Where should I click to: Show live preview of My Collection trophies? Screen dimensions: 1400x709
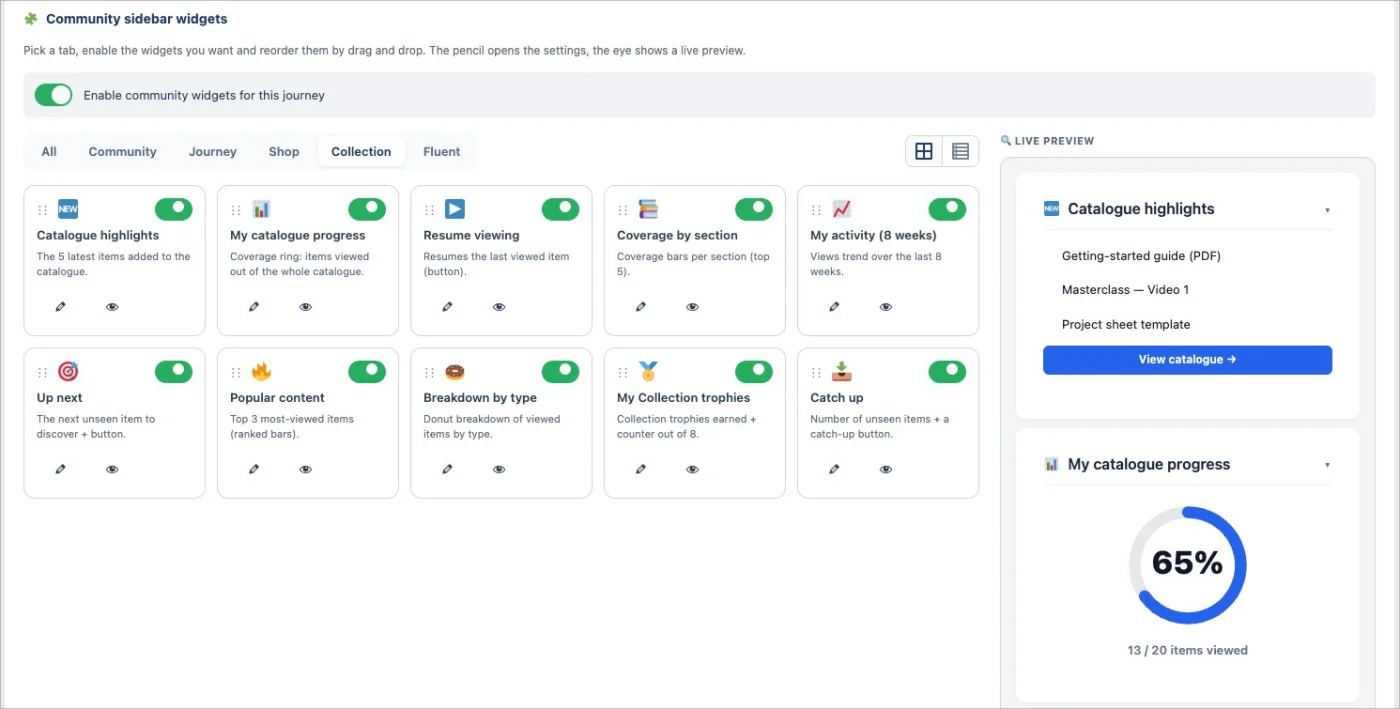(x=692, y=469)
